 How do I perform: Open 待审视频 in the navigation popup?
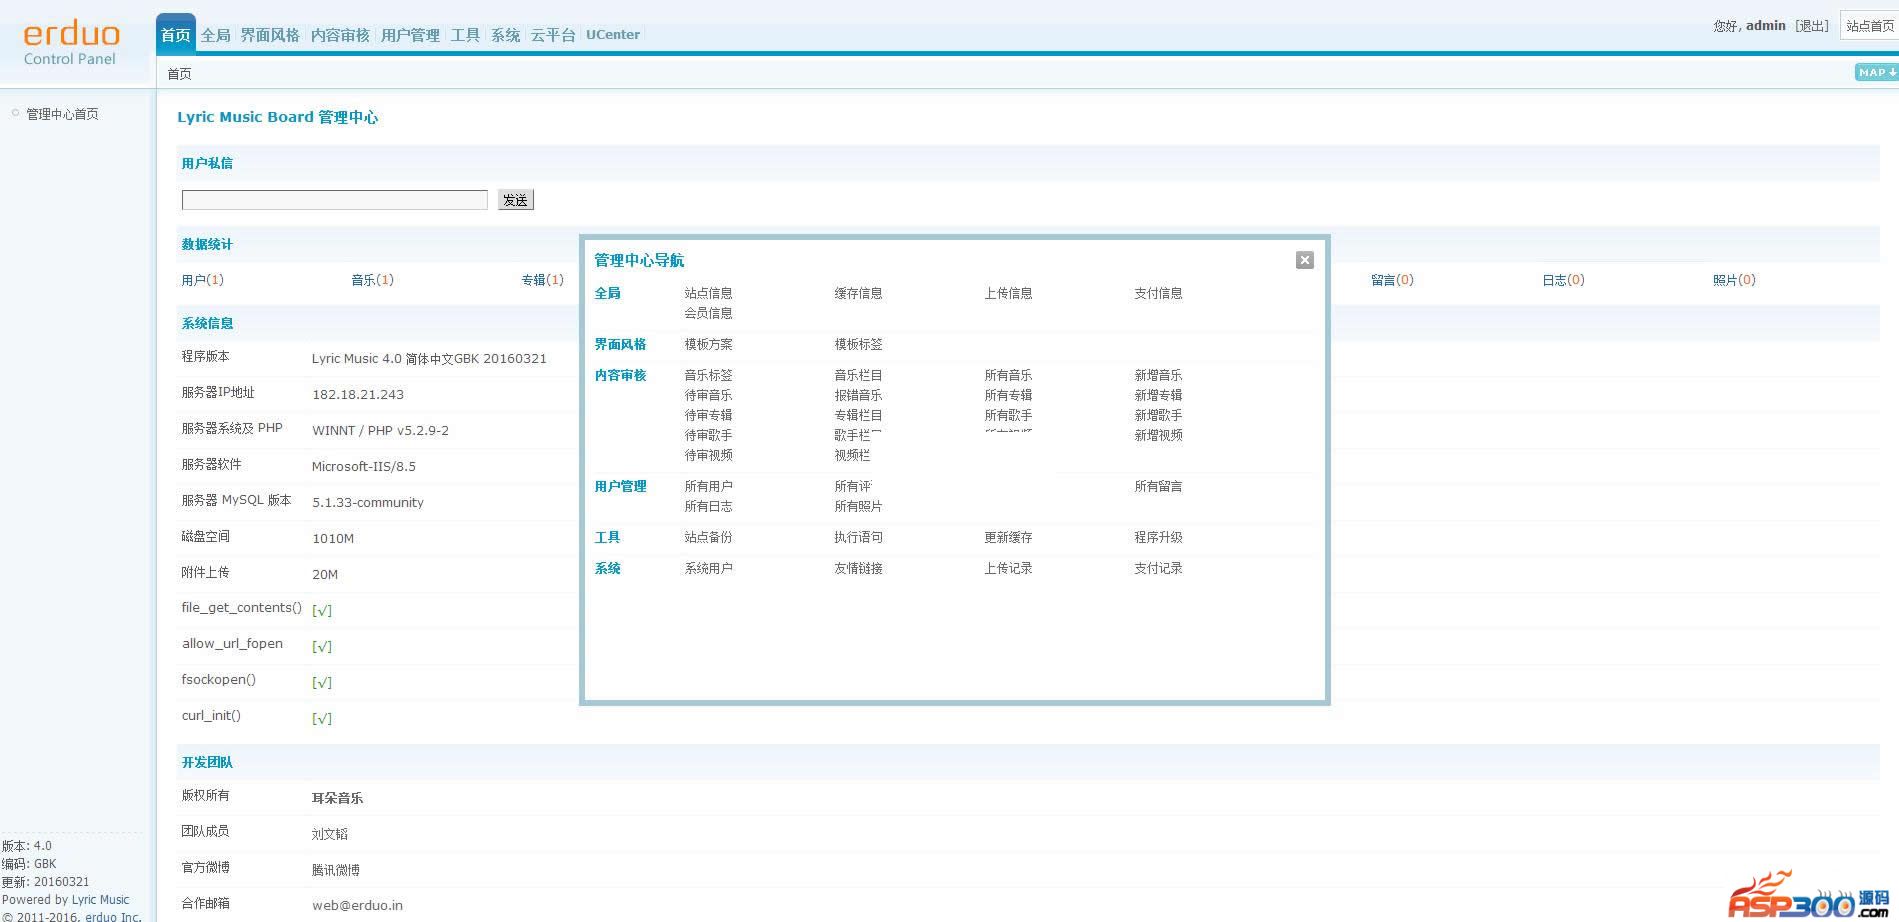click(x=708, y=455)
